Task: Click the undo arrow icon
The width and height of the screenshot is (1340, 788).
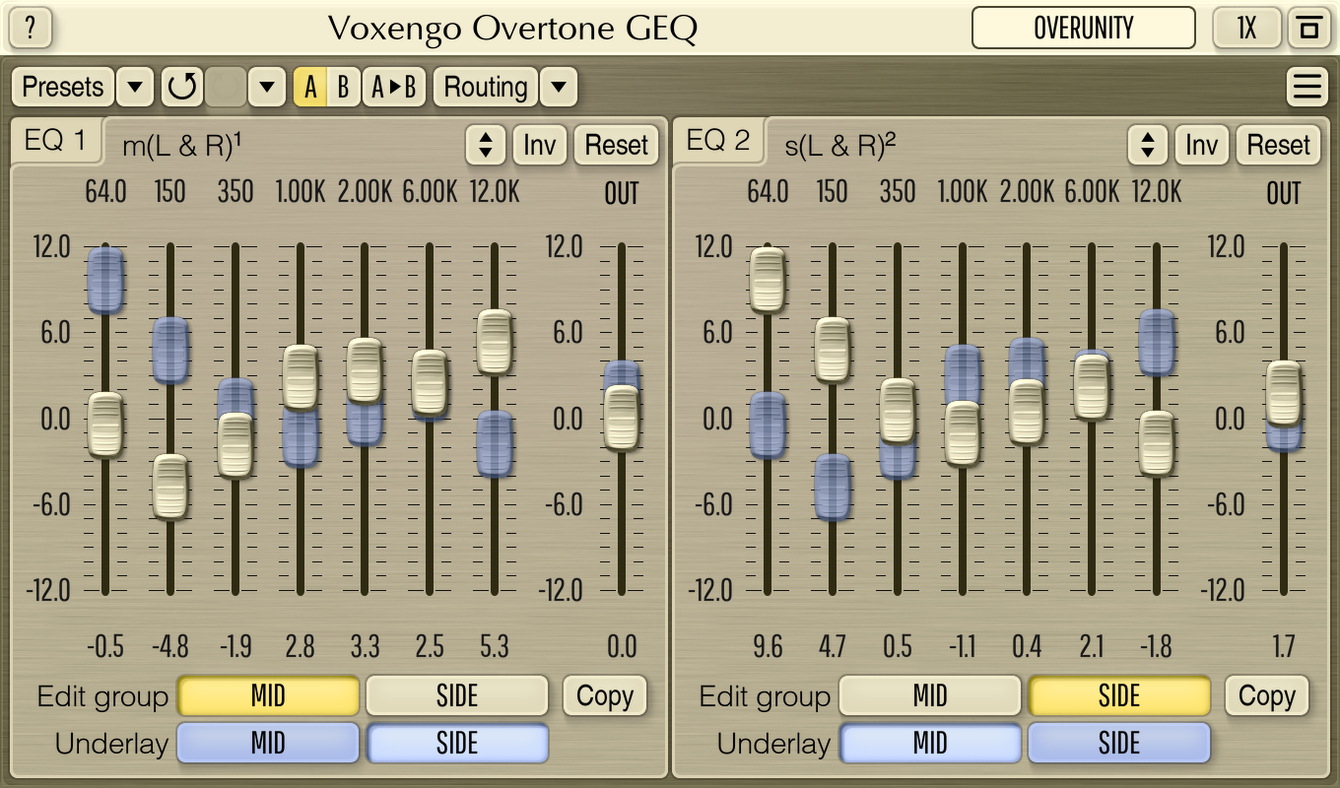Action: tap(182, 87)
